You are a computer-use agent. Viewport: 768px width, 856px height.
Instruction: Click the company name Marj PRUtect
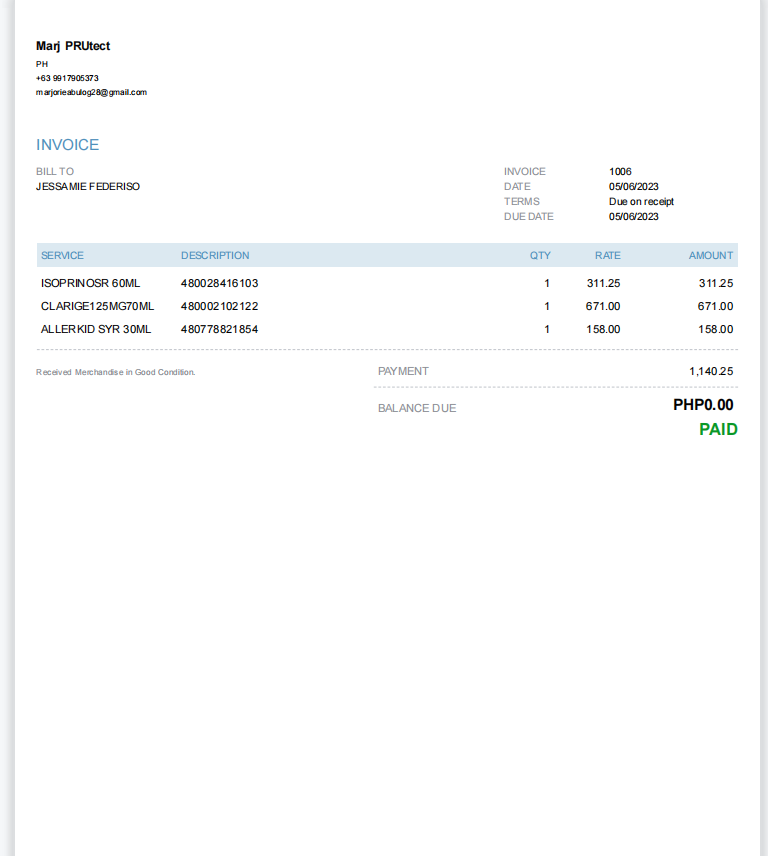(x=73, y=46)
